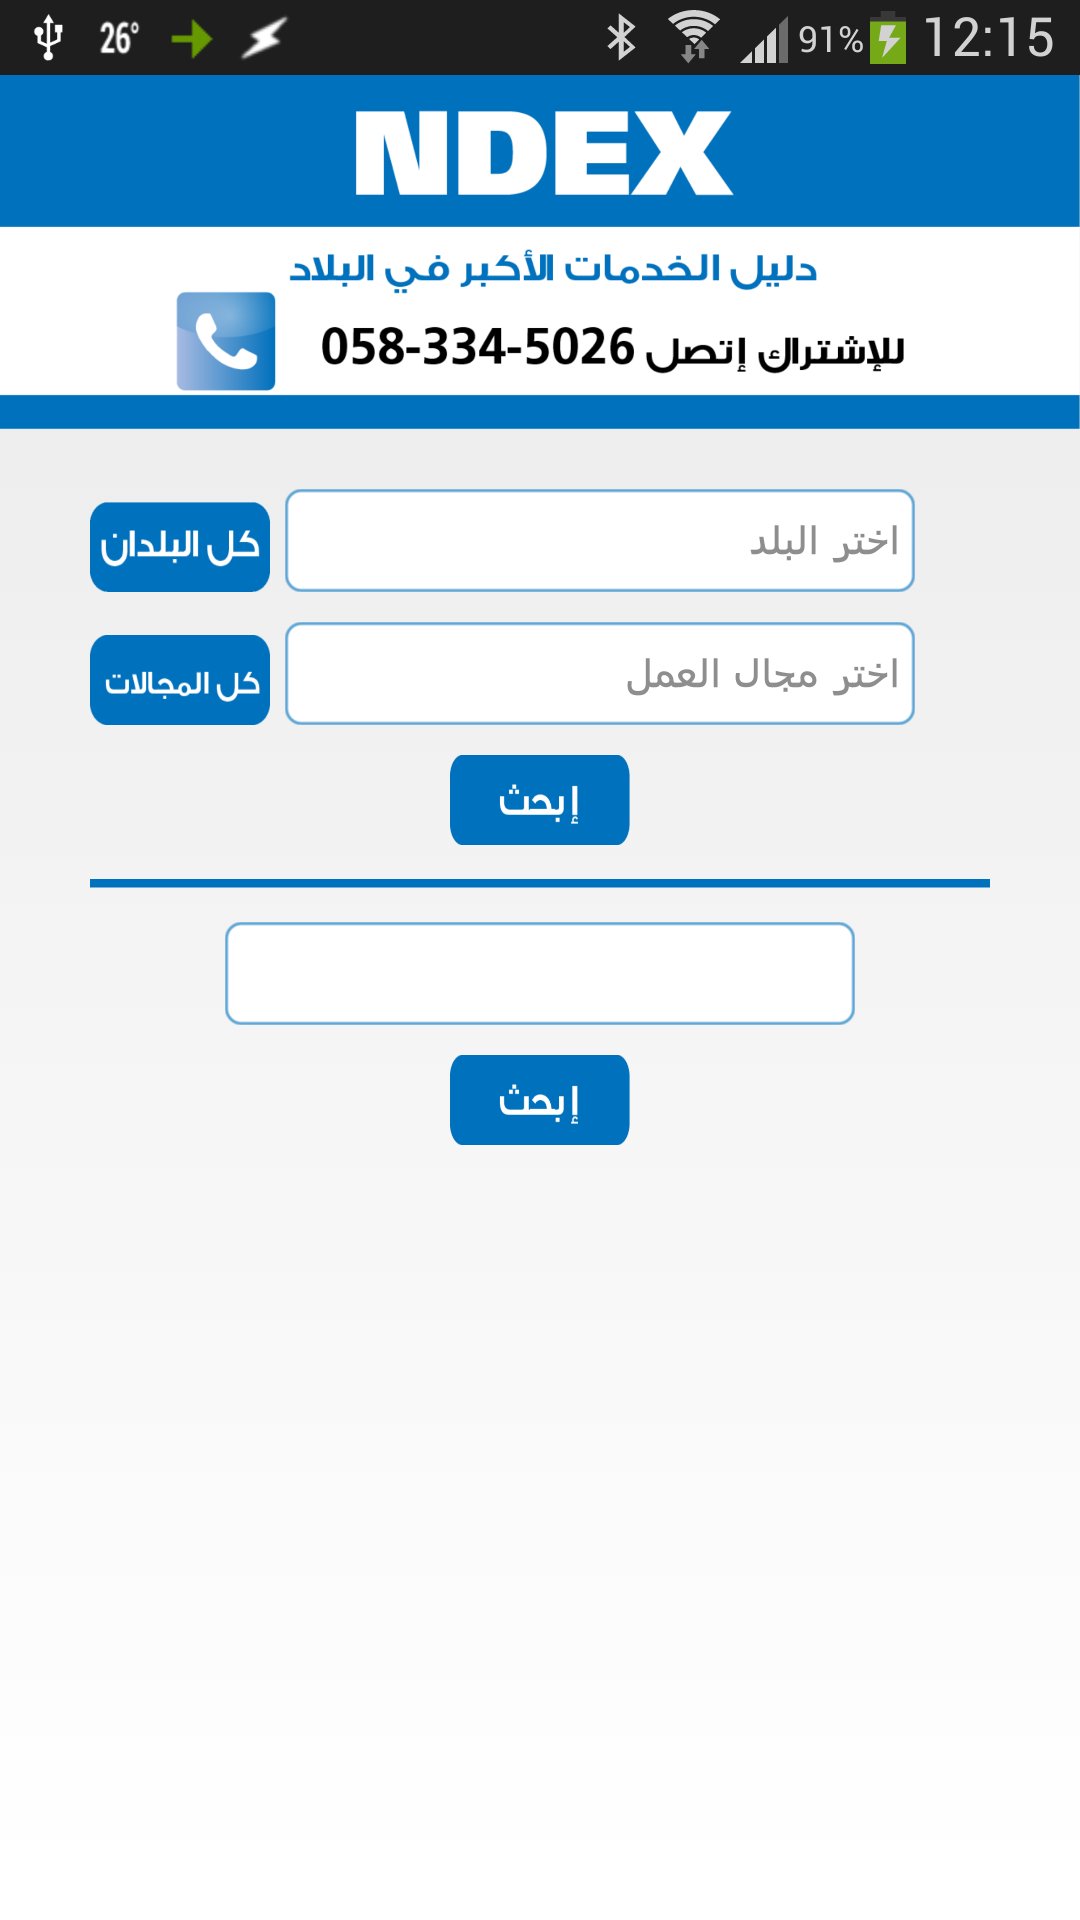Image resolution: width=1080 pixels, height=1920 pixels.
Task: Tap the cellular signal strength icon
Action: point(764,40)
